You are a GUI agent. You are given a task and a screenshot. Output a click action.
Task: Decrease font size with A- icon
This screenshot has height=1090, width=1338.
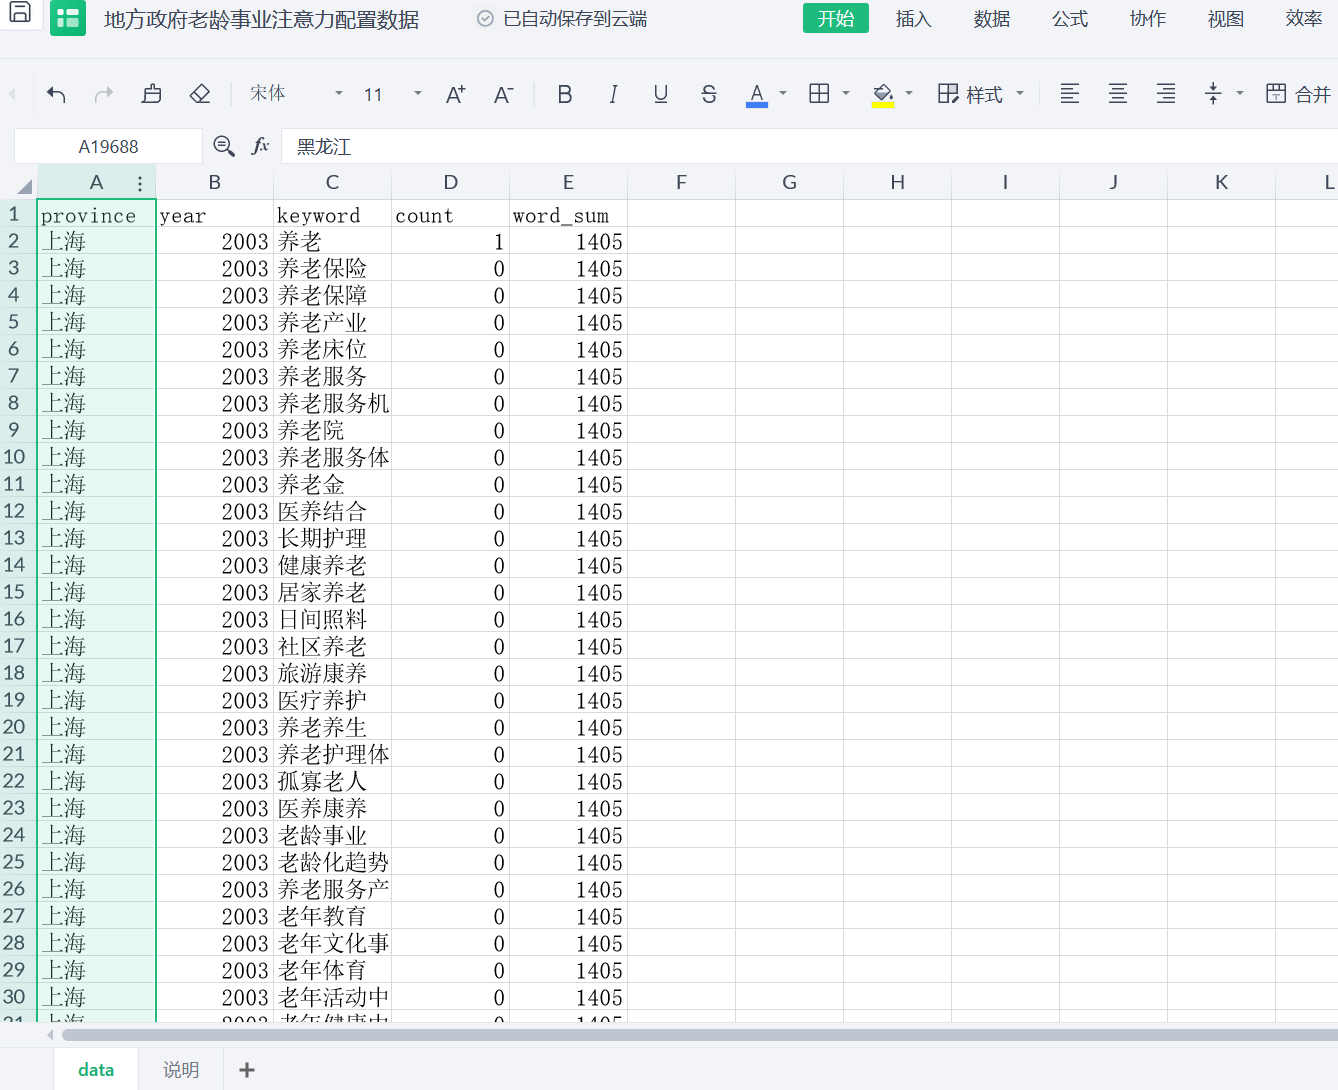(504, 94)
